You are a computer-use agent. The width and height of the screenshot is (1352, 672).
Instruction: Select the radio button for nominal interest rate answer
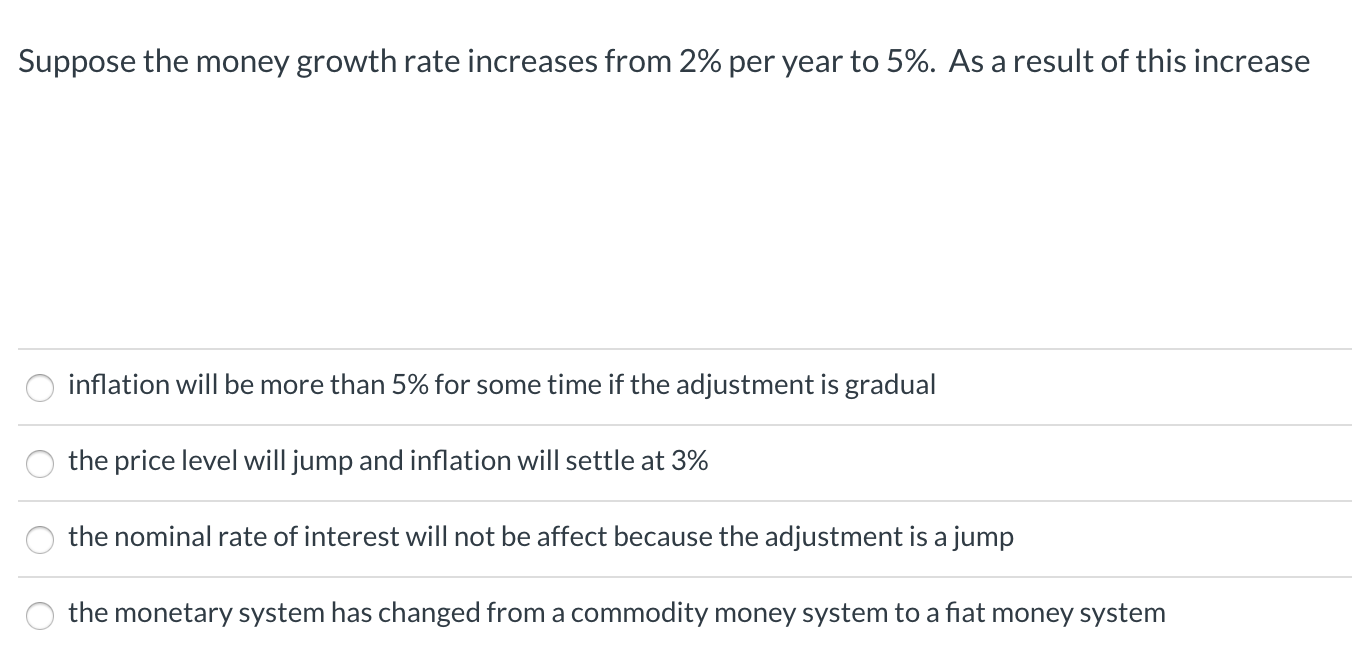(40, 539)
